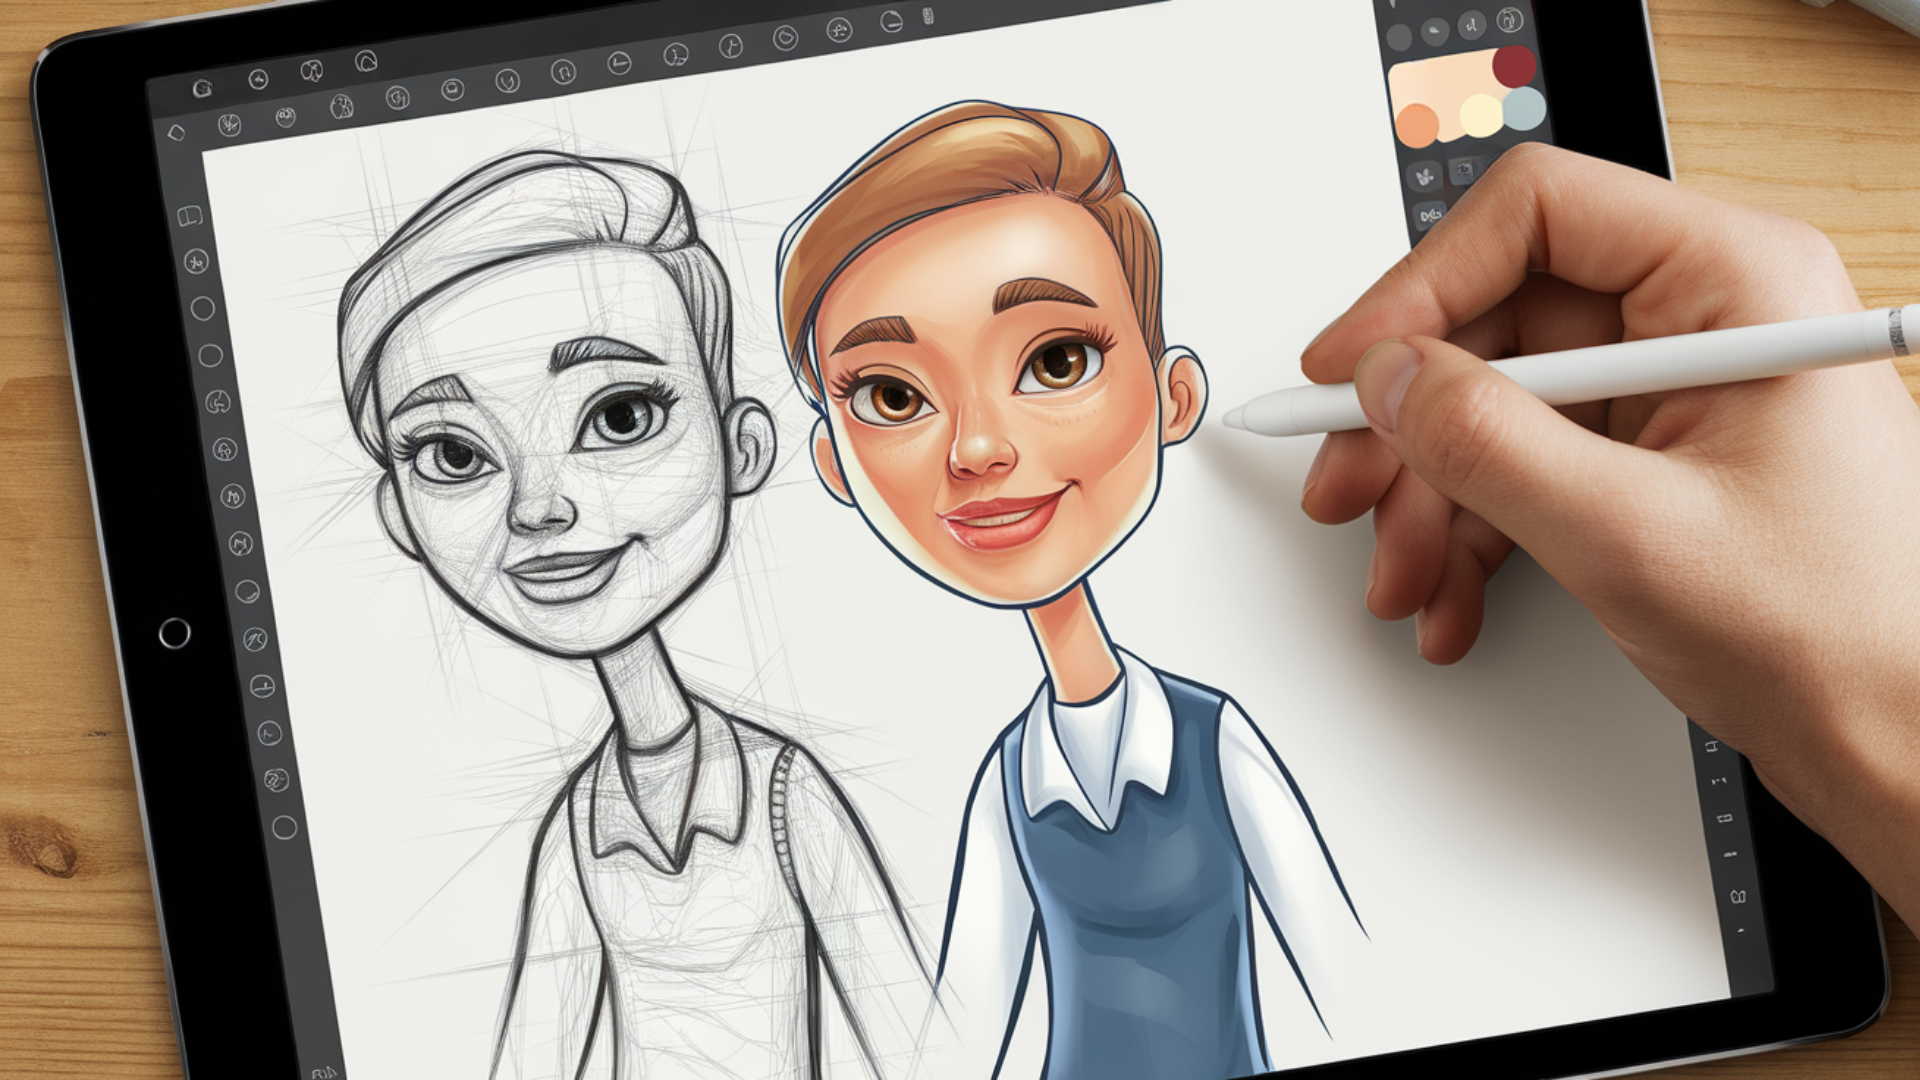Select the light blue-gray color swatch
The width and height of the screenshot is (1920, 1080).
click(x=1525, y=108)
